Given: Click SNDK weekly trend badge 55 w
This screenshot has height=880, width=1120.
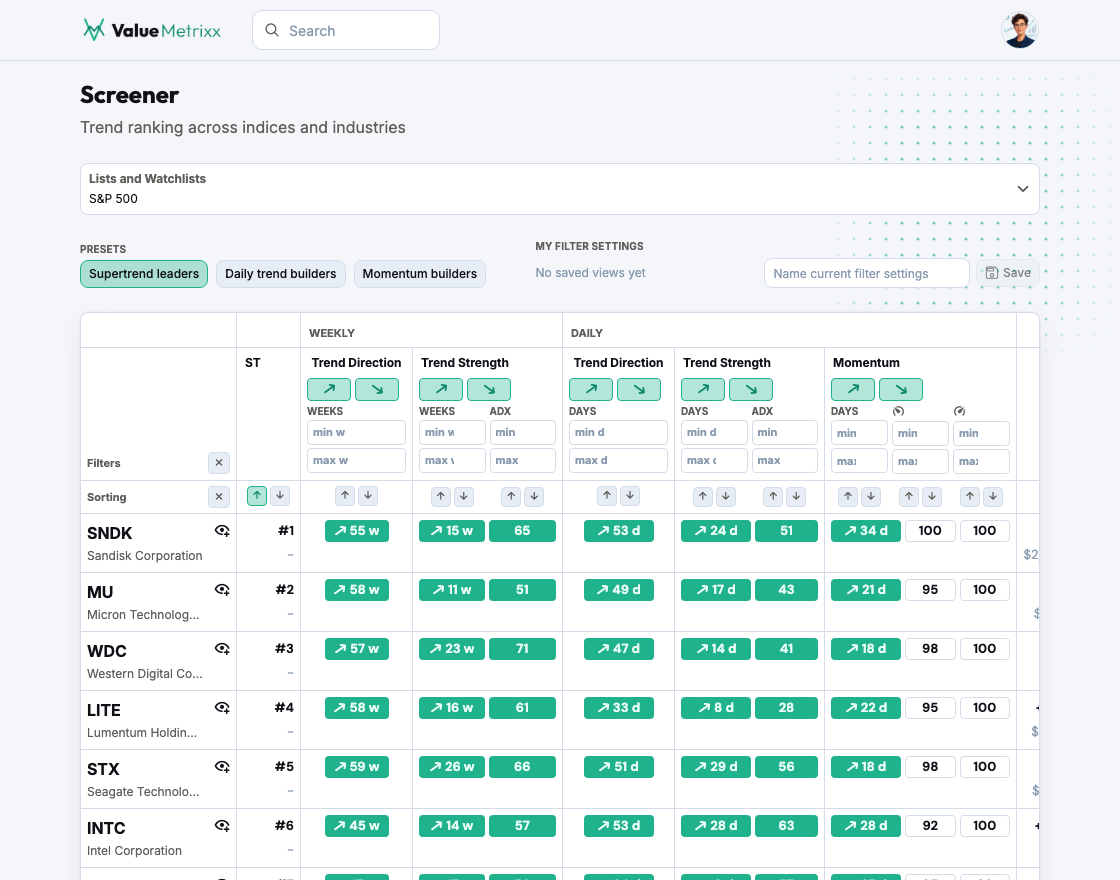Looking at the screenshot, I should point(356,531).
